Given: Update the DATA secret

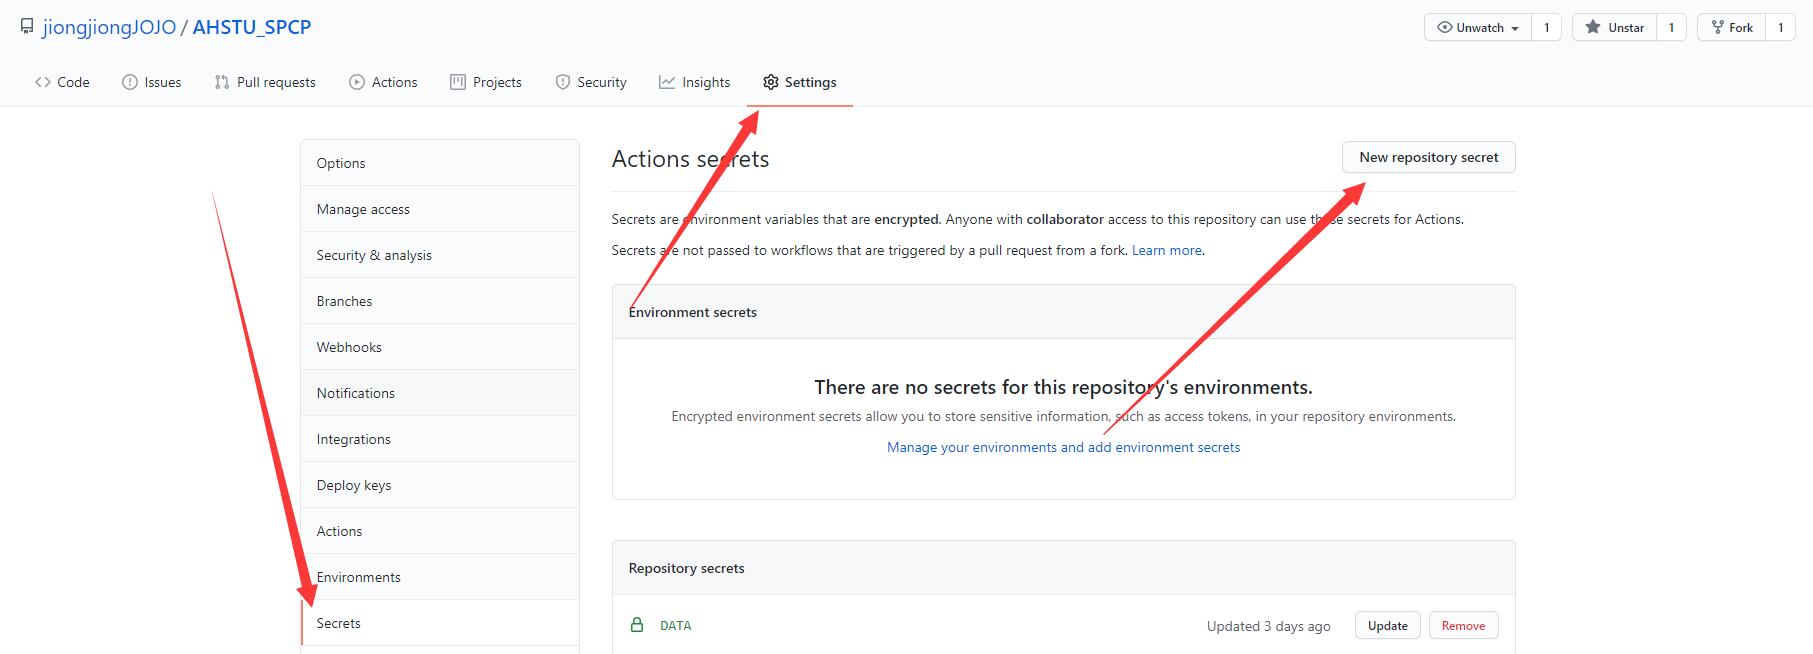Looking at the screenshot, I should [x=1387, y=625].
